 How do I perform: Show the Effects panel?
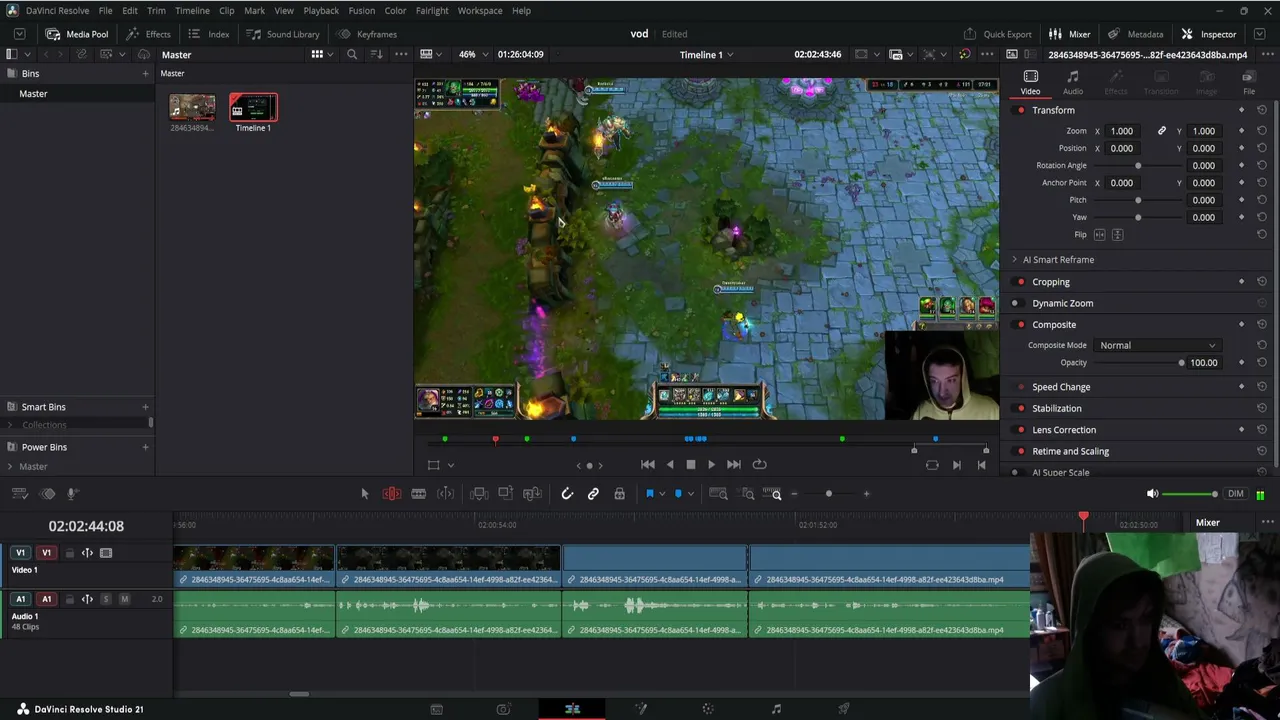click(148, 34)
